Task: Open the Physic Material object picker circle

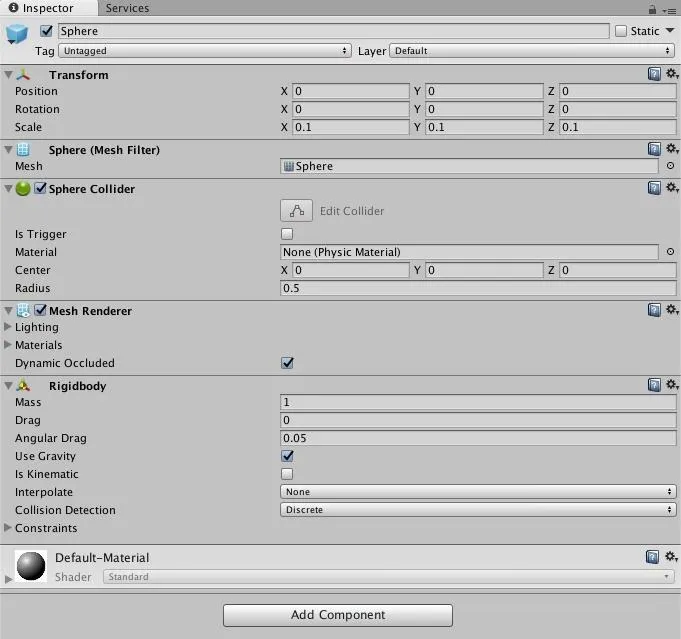Action: coord(670,252)
